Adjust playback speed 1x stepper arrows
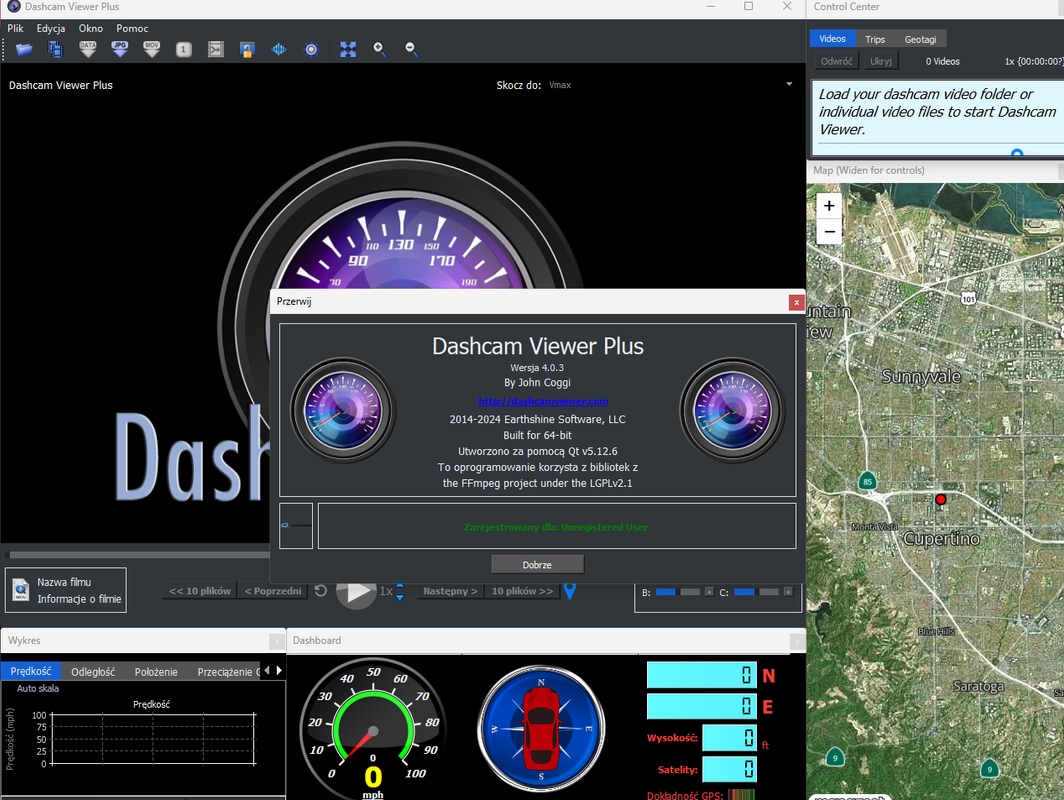The image size is (1064, 800). [x=400, y=592]
